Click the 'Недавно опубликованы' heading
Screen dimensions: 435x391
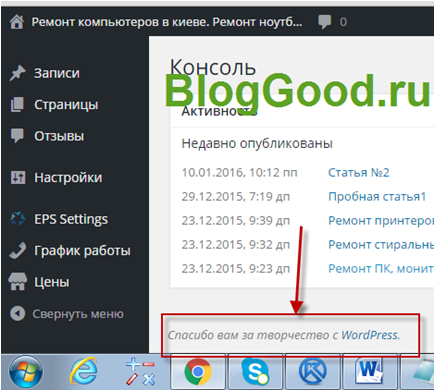point(257,143)
